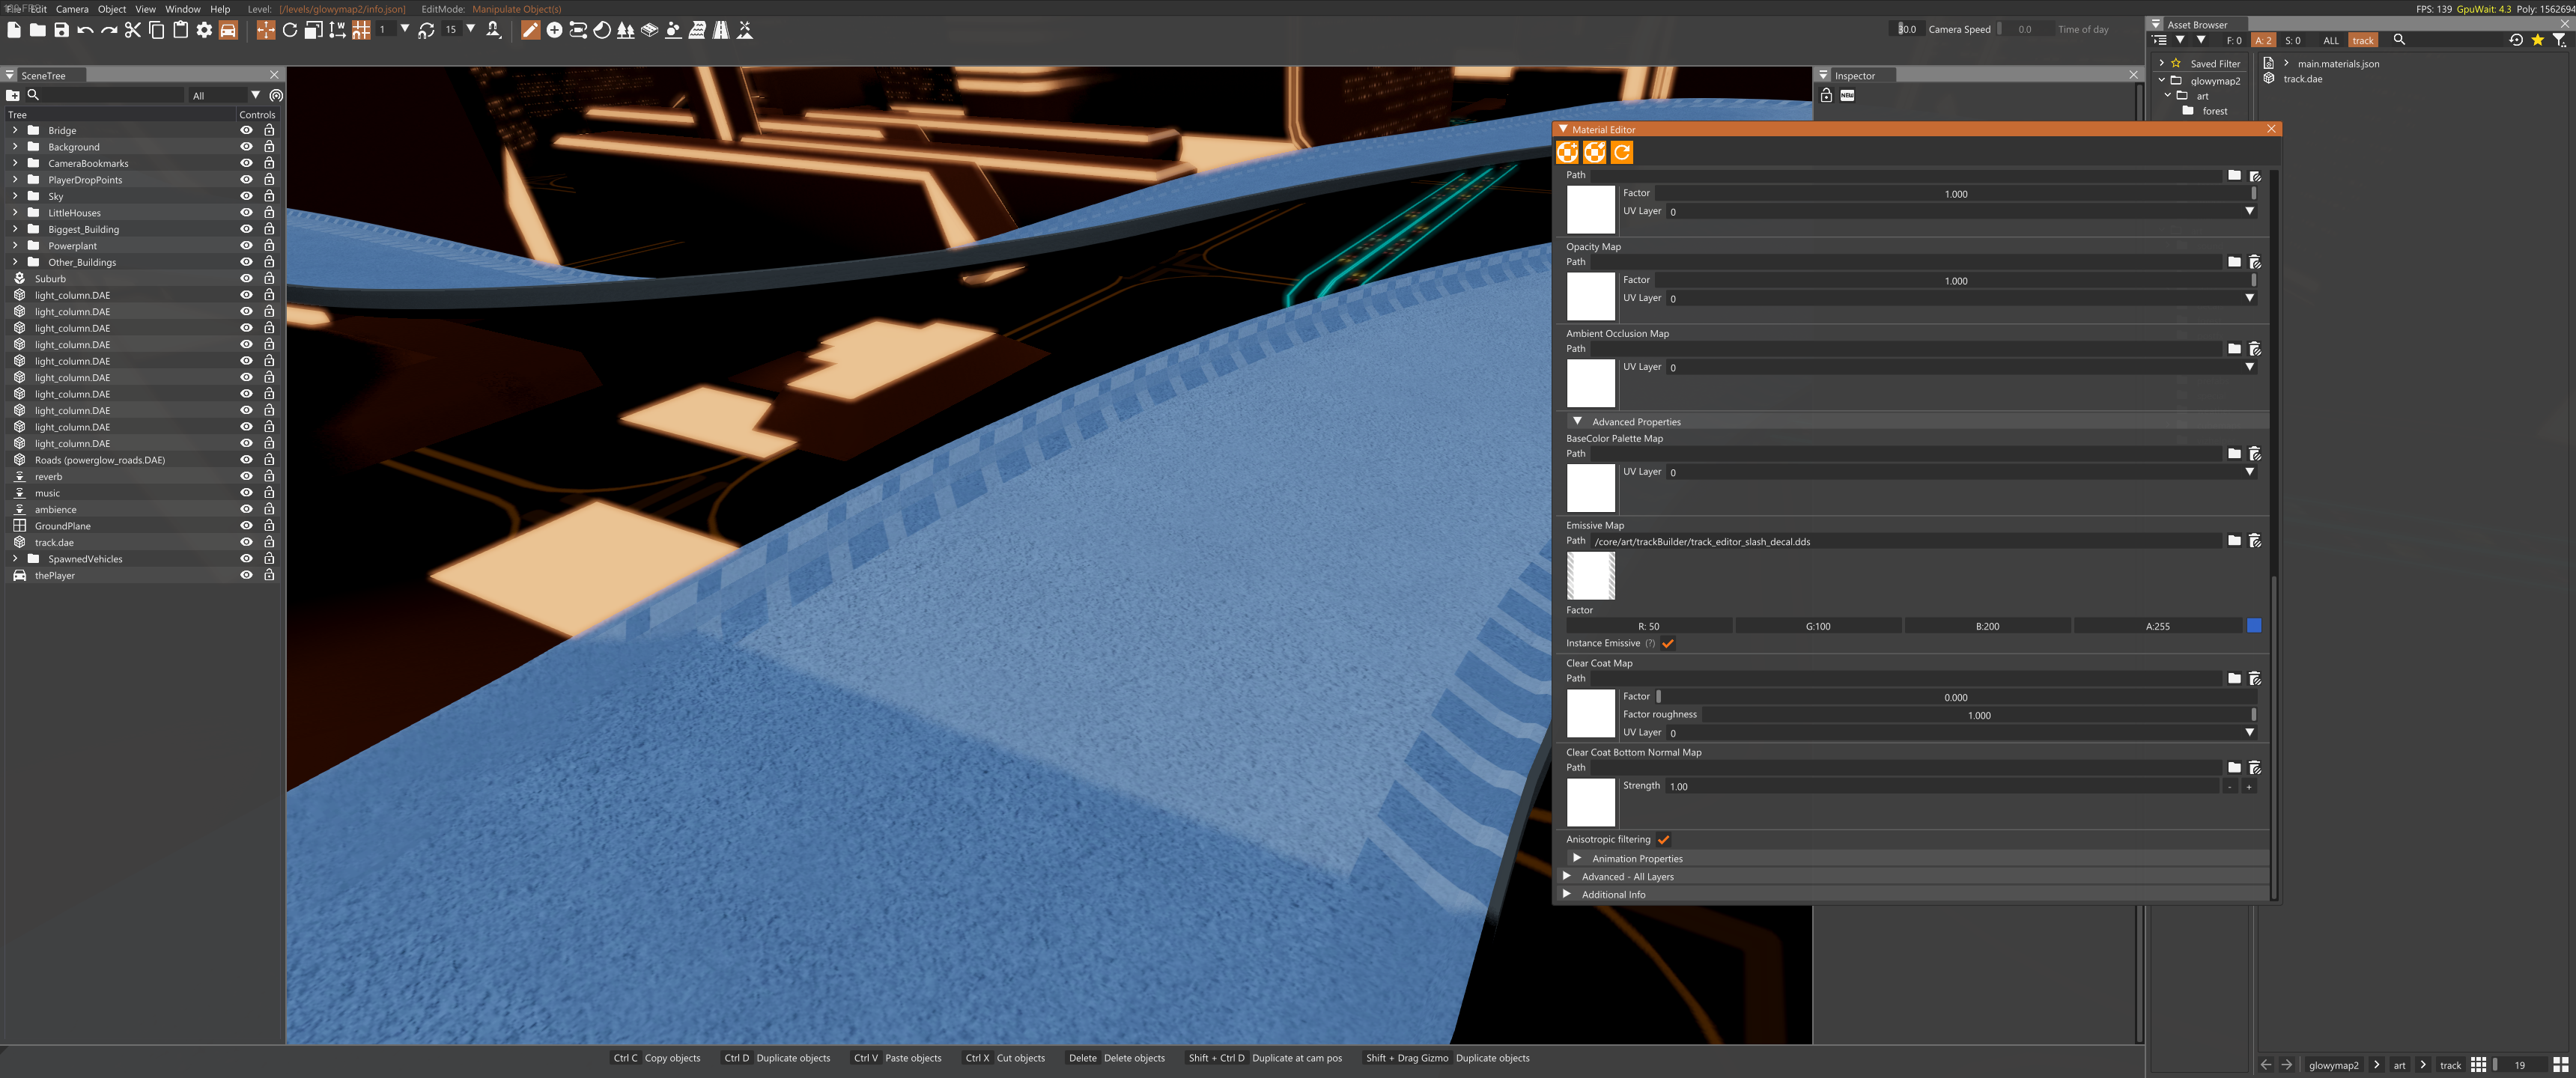Select the Forest editor tree tool
The height and width of the screenshot is (1078, 2576).
pyautogui.click(x=626, y=30)
